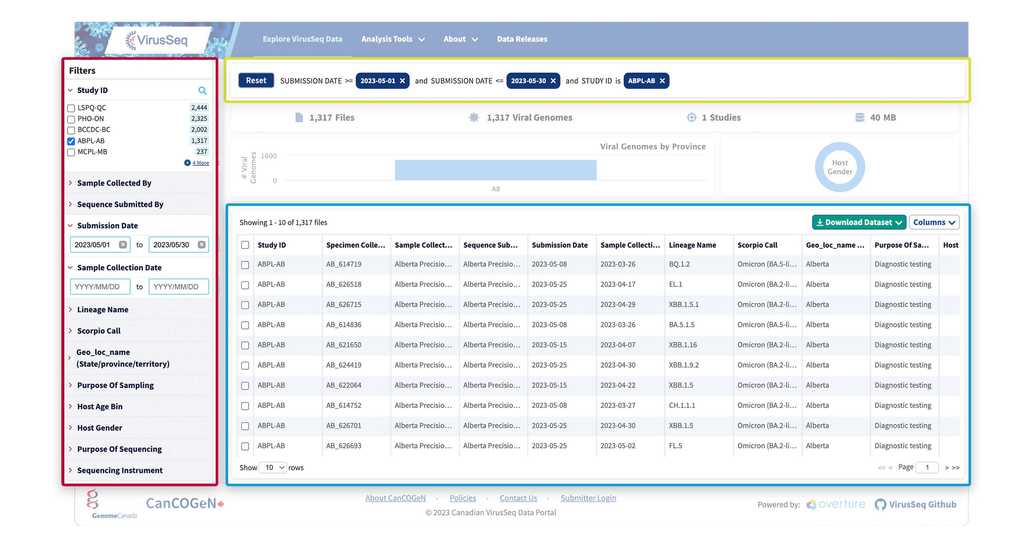Open the About menu
The image size is (1035, 539).
[x=461, y=39]
